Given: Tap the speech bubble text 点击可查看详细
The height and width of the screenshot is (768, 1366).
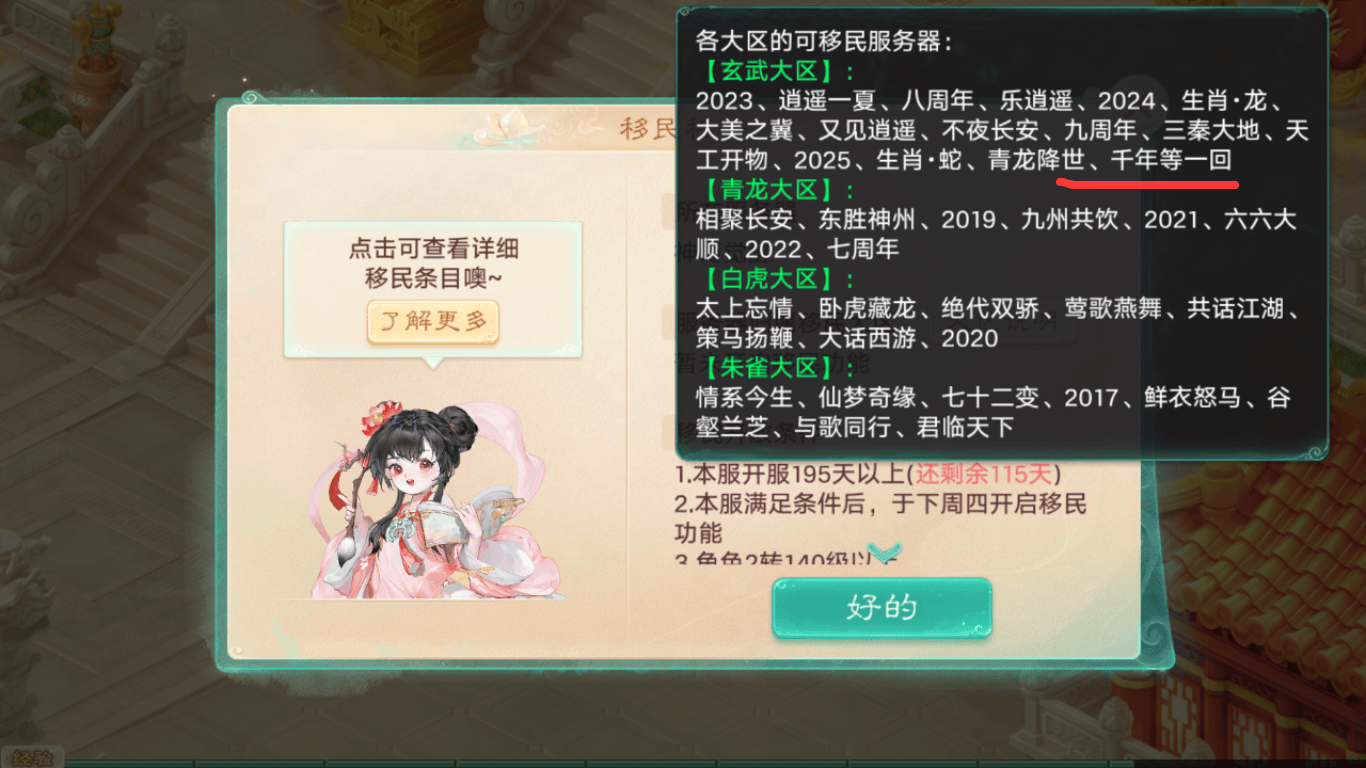Looking at the screenshot, I should coord(433,249).
